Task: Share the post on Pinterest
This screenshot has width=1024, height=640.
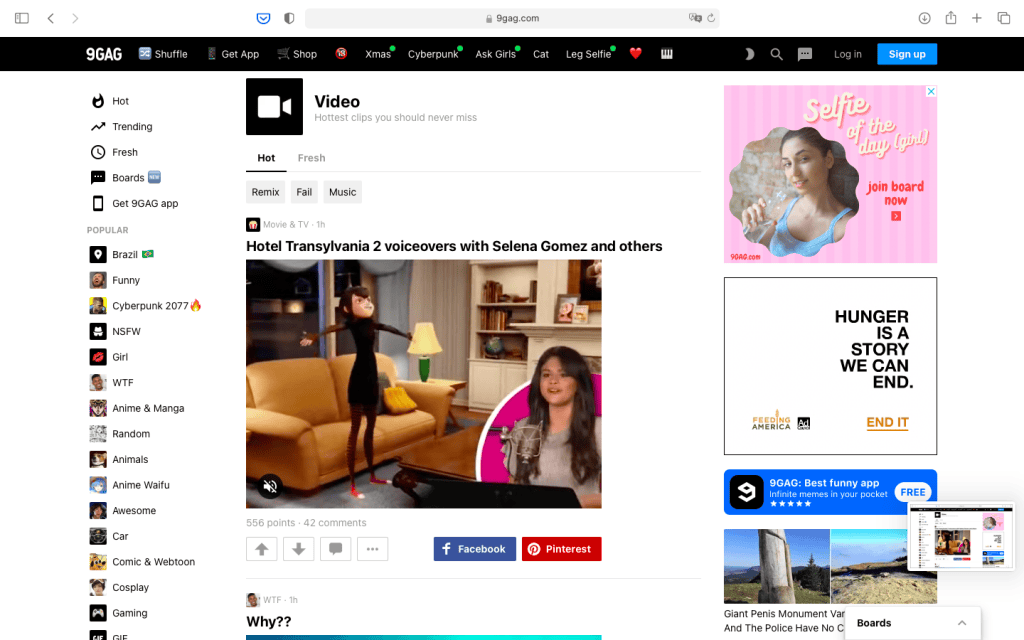Action: click(562, 549)
